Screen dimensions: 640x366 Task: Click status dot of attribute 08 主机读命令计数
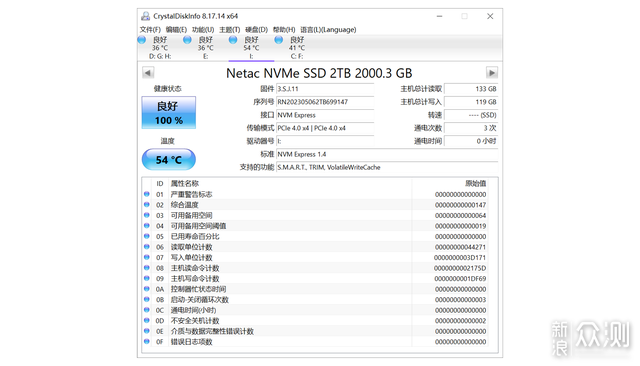[x=147, y=268]
